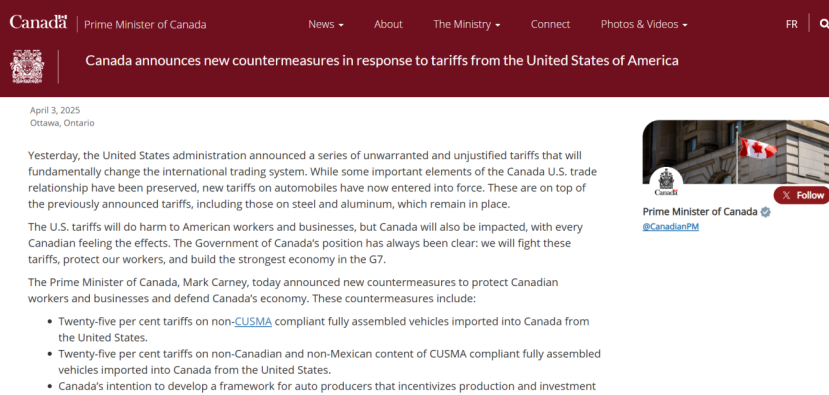Click the X logo in Follow button
This screenshot has width=829, height=395.
pyautogui.click(x=787, y=195)
